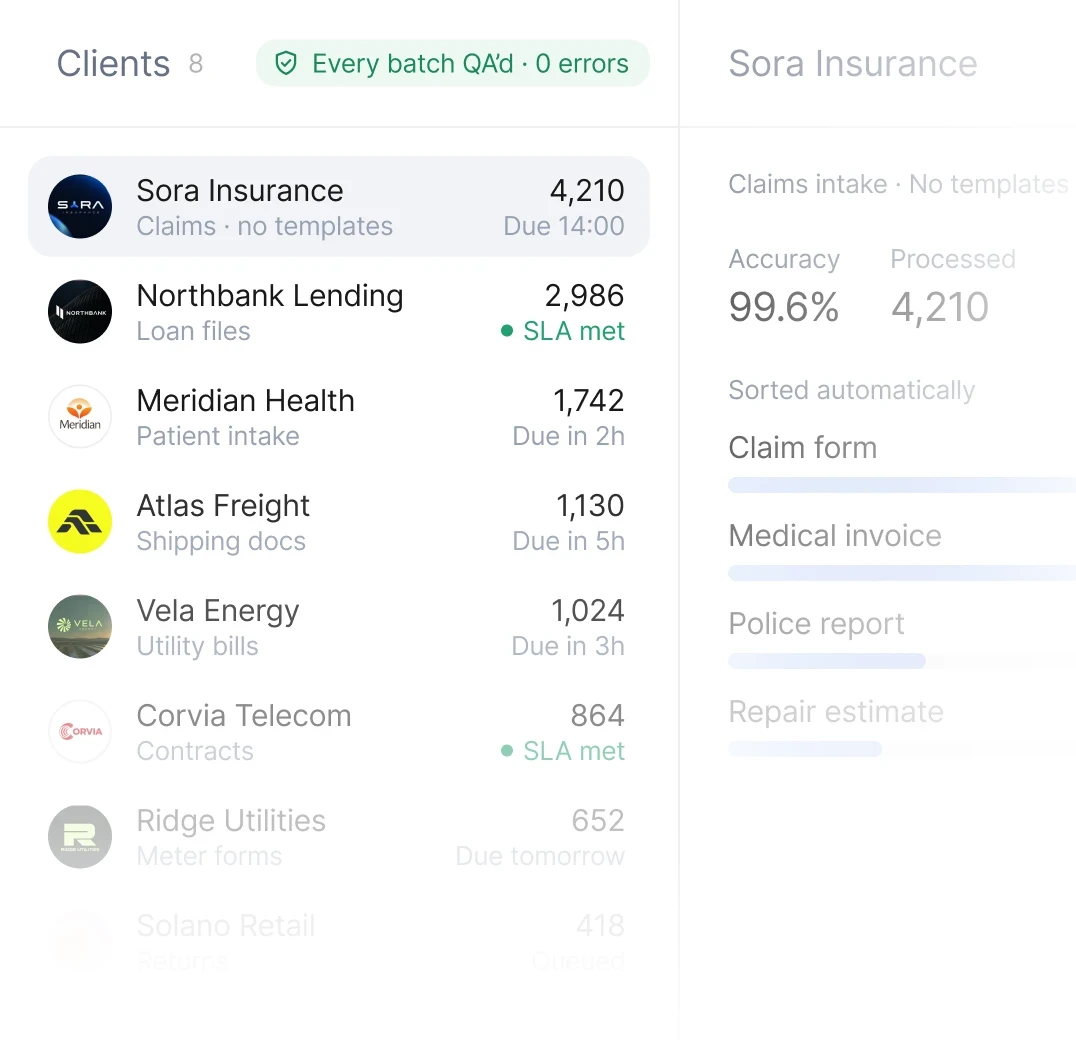The height and width of the screenshot is (1064, 1076).
Task: Open the Every batch QA'd 0 errors badge
Action: click(453, 63)
